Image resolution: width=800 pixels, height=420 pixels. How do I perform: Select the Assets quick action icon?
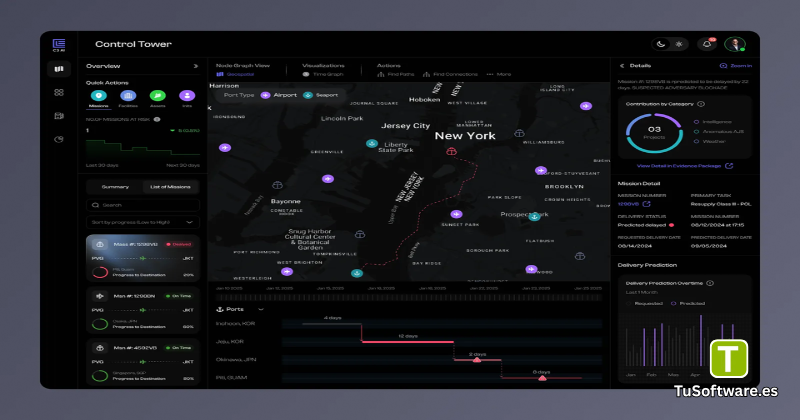[158, 95]
